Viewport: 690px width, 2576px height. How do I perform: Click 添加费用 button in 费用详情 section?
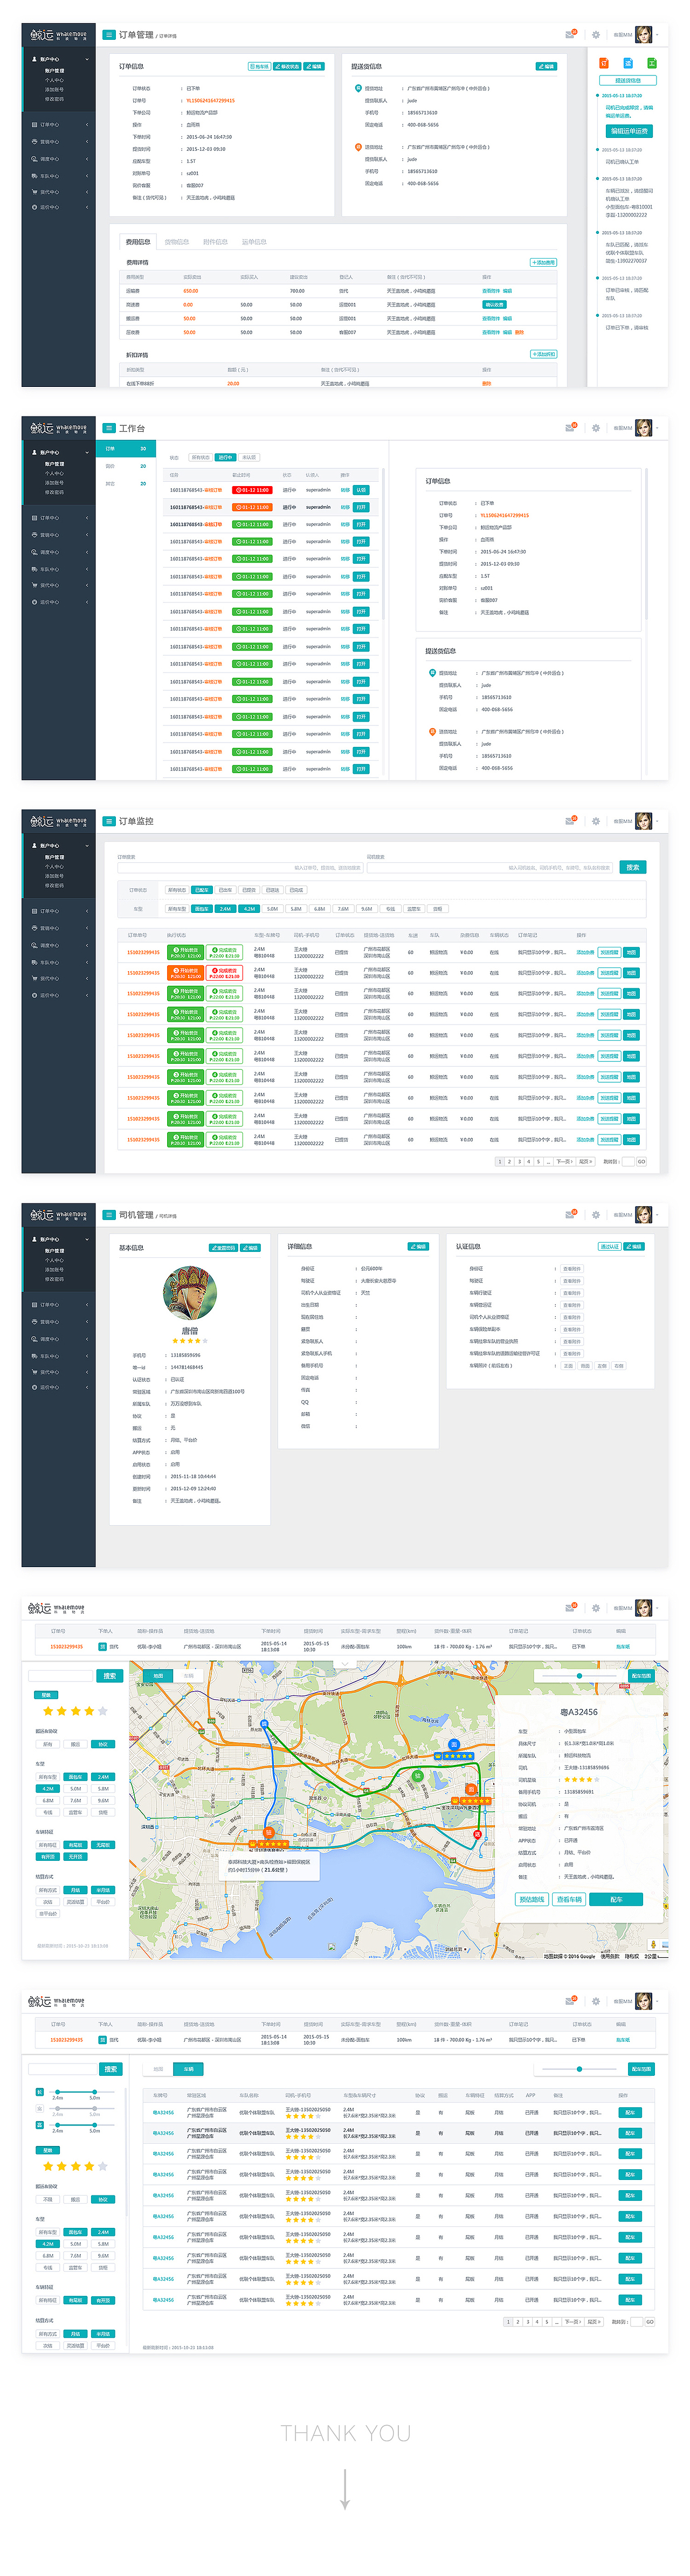(x=543, y=262)
